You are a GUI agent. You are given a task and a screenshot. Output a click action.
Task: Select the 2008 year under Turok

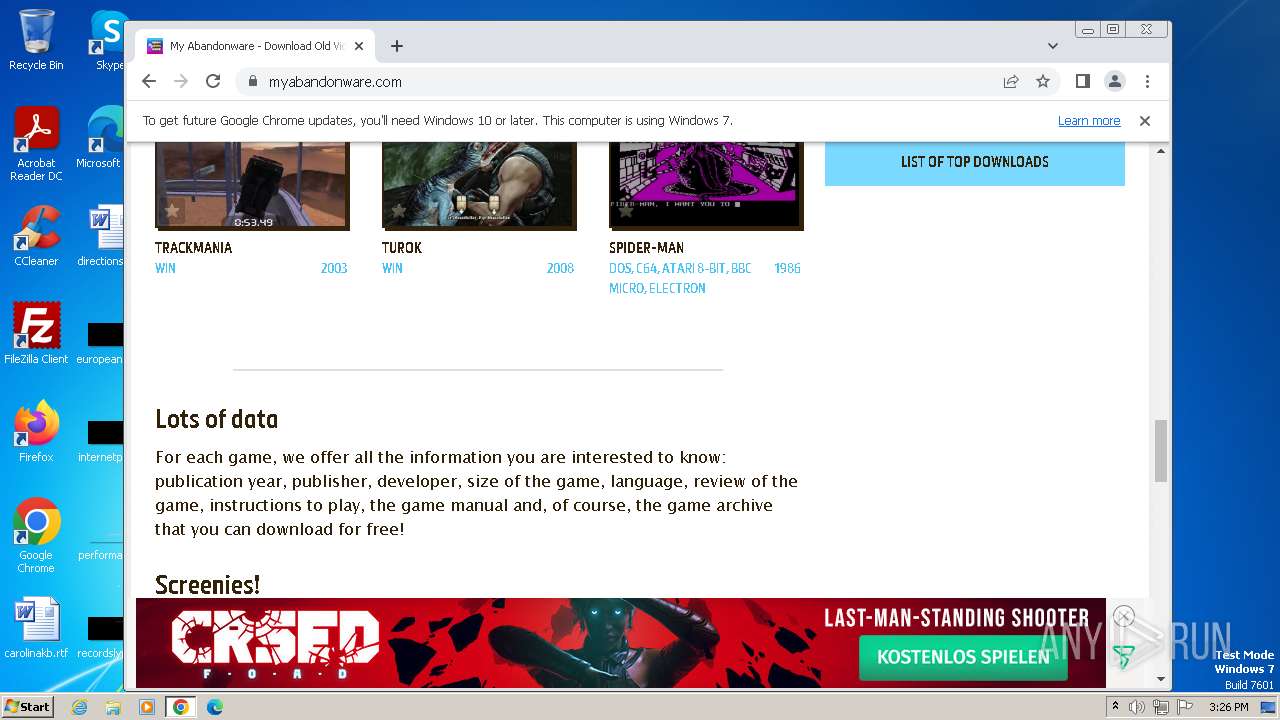560,269
